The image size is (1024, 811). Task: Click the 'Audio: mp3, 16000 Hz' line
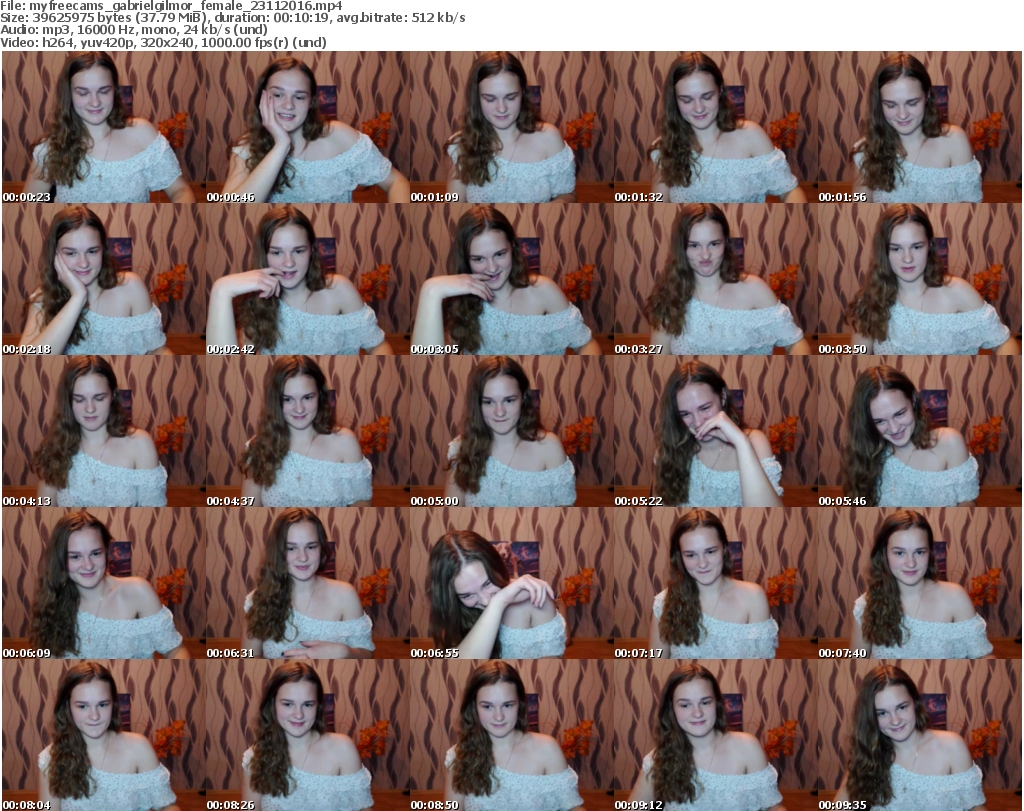point(134,30)
